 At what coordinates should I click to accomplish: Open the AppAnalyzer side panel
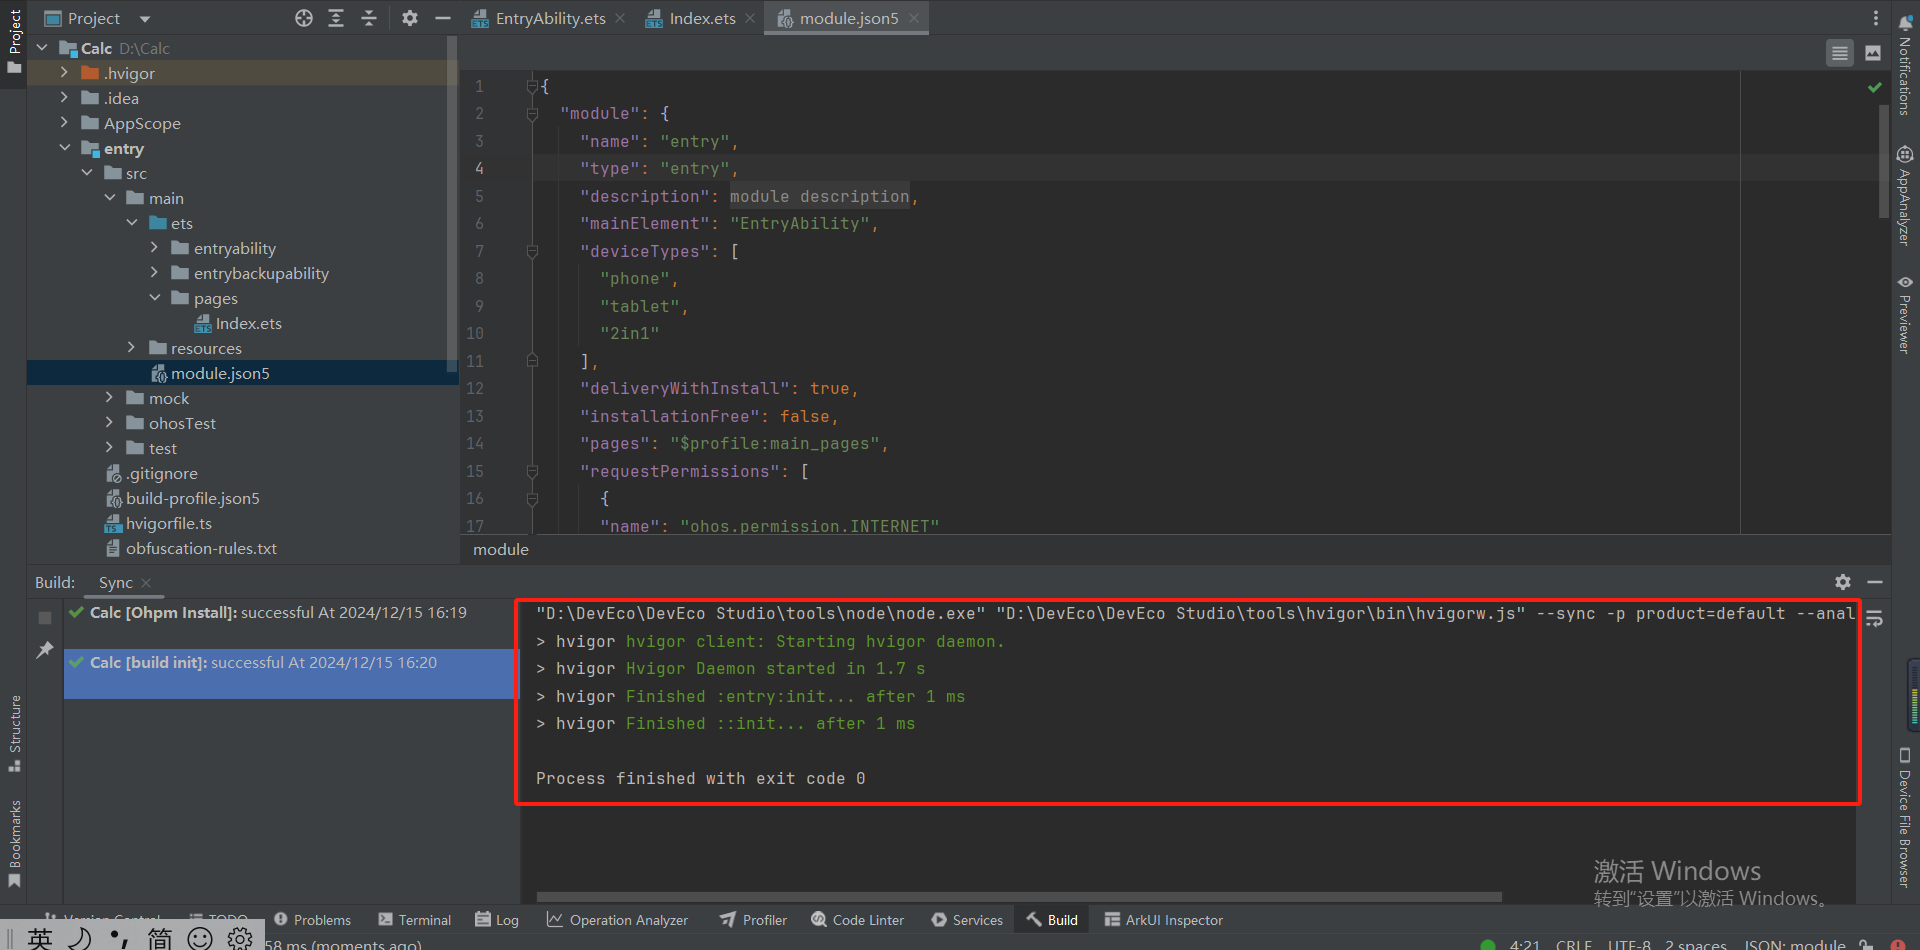tap(1905, 195)
